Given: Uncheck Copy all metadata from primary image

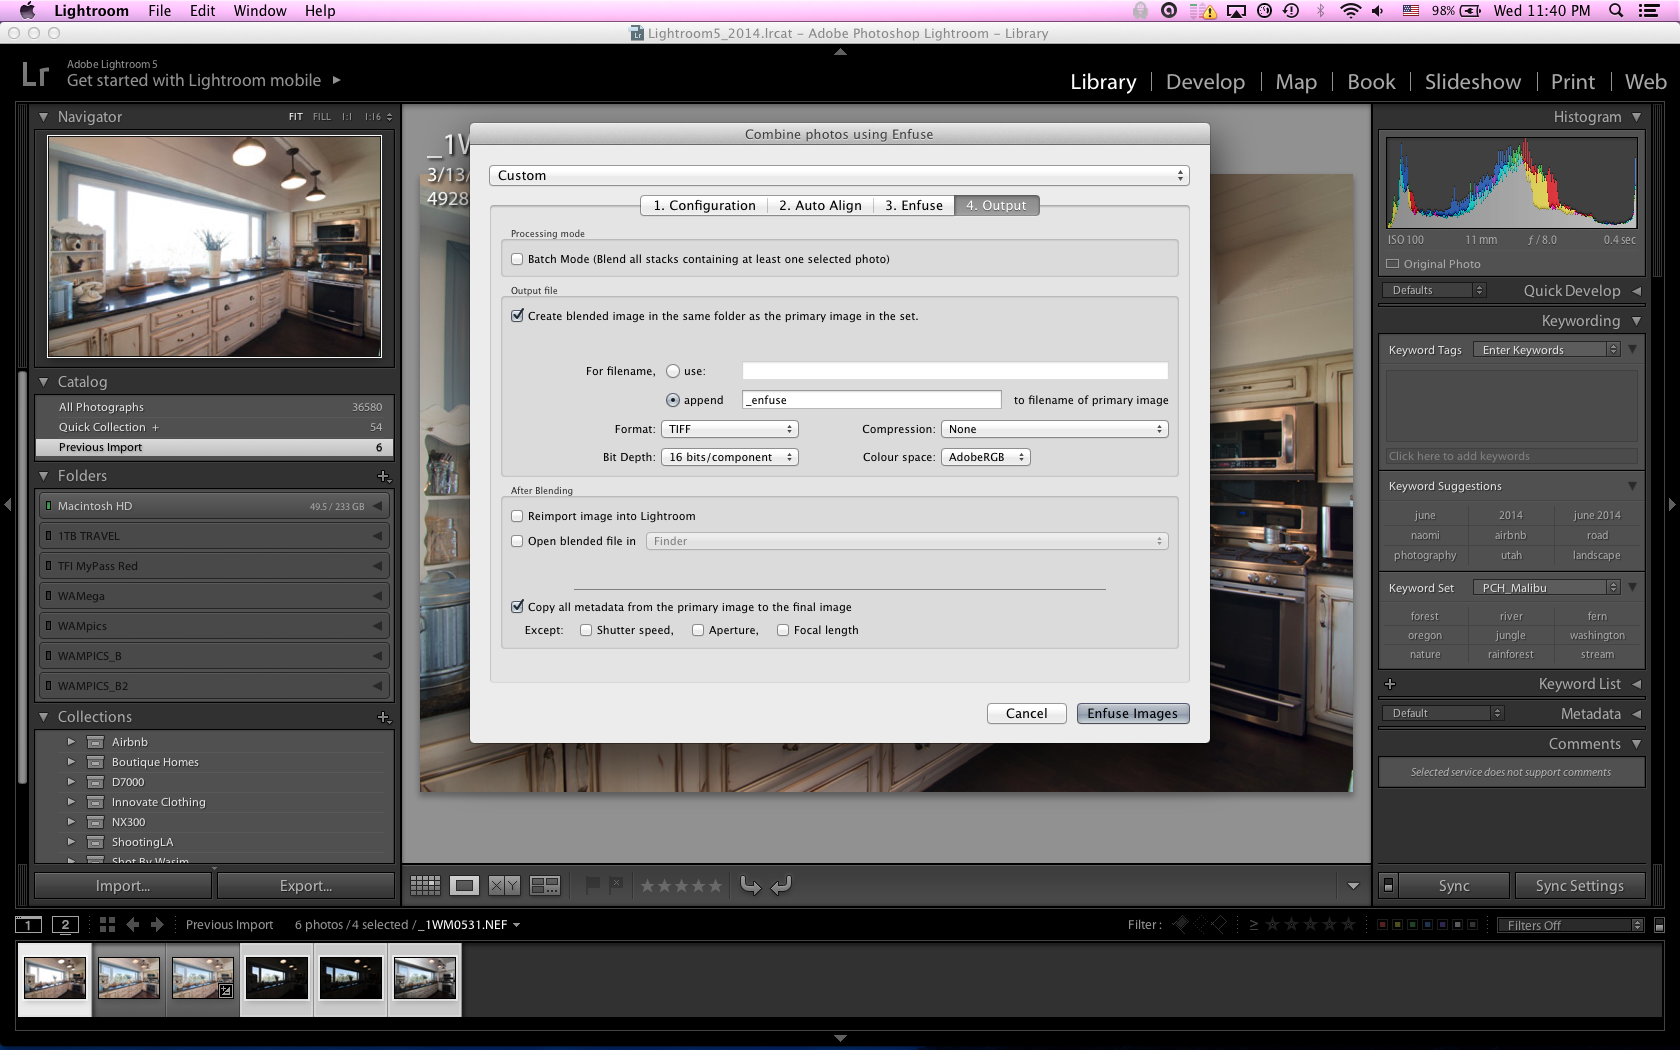Looking at the screenshot, I should [x=517, y=607].
